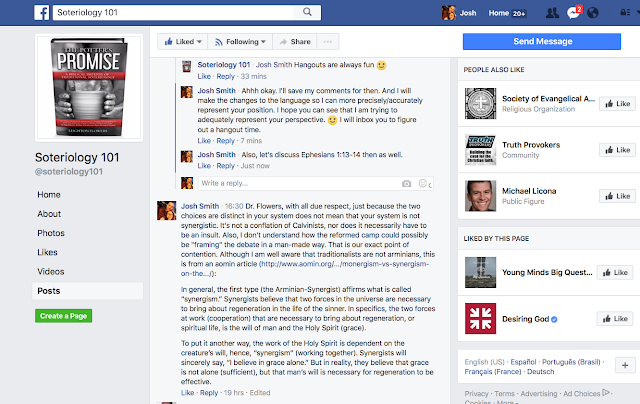Click the Facebook logo icon
640x404 pixels.
(42, 13)
